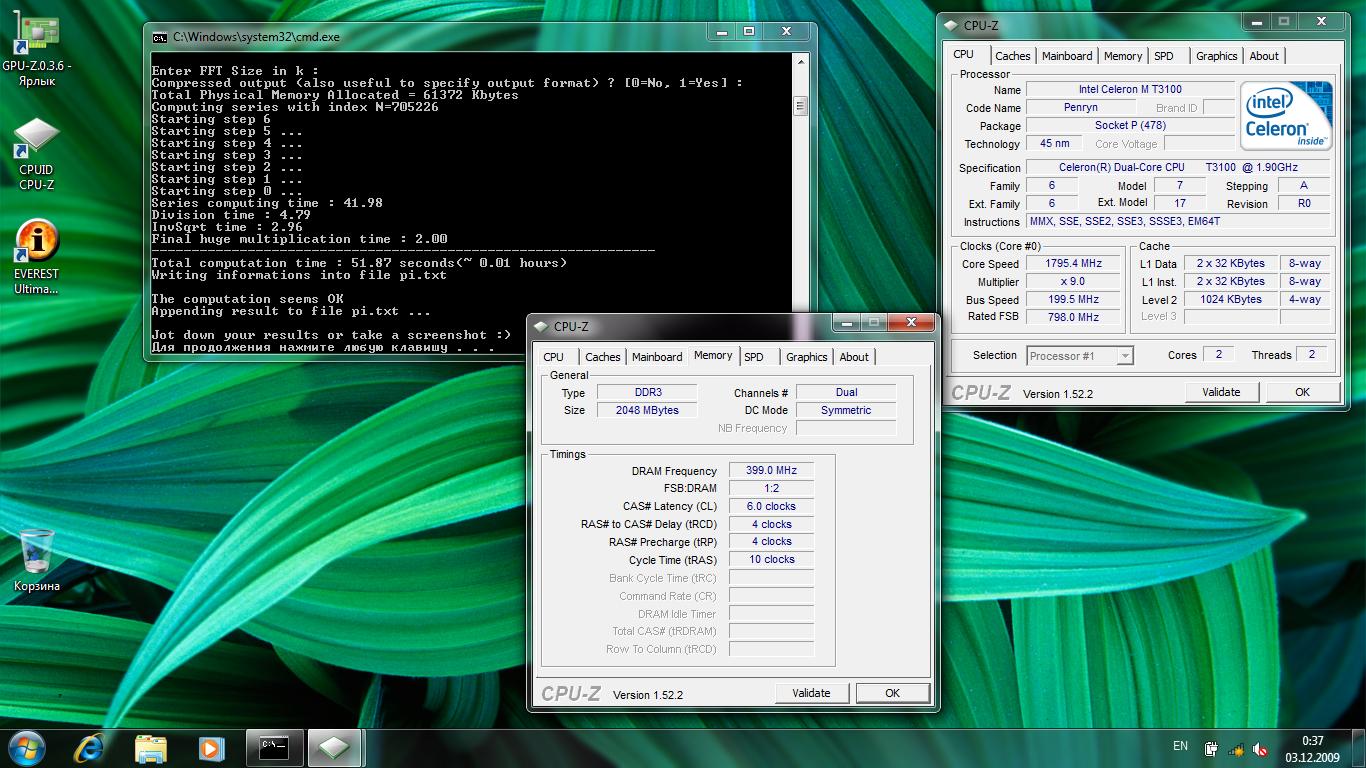Click the Rated FSB 798.0 MHz value
The image size is (1366, 768).
click(1073, 317)
